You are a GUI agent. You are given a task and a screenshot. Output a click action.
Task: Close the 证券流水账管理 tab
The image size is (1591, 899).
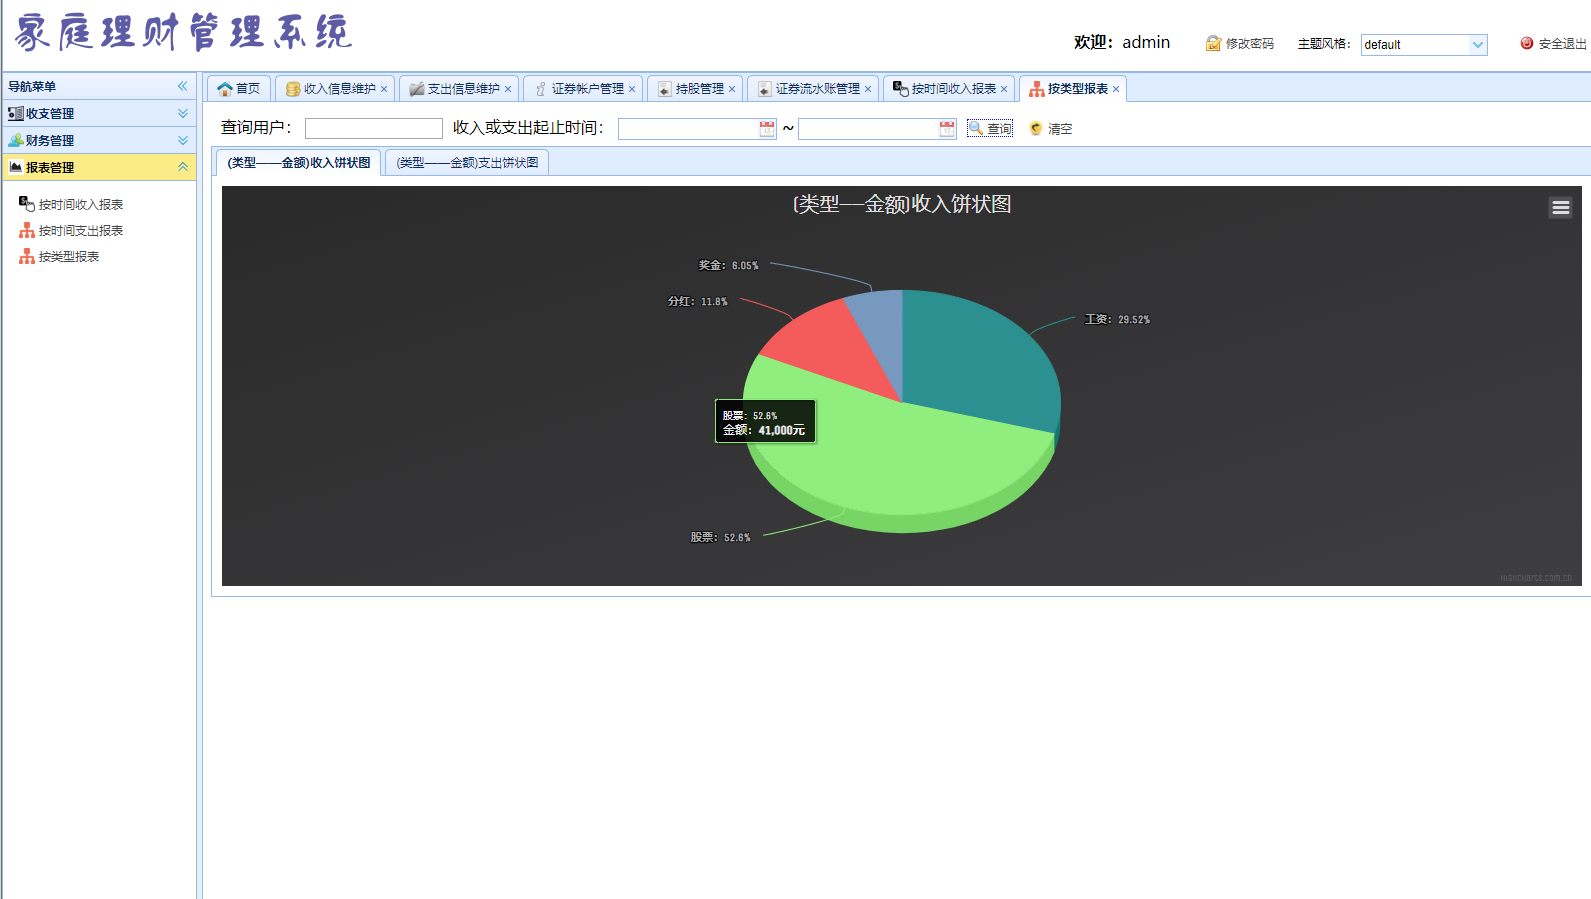tap(868, 89)
